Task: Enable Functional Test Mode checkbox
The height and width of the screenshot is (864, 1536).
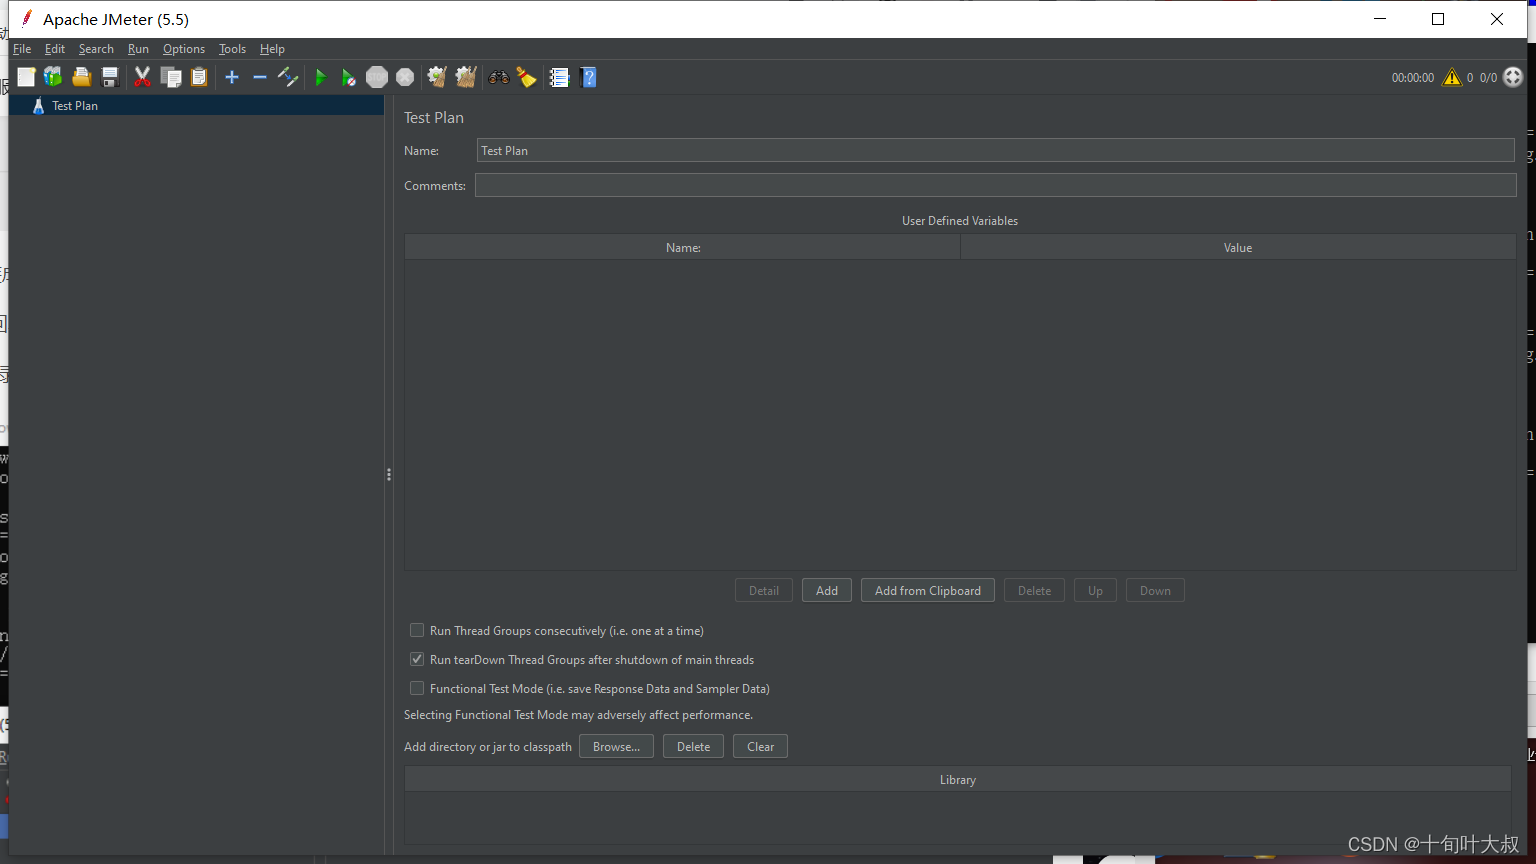Action: pos(417,688)
